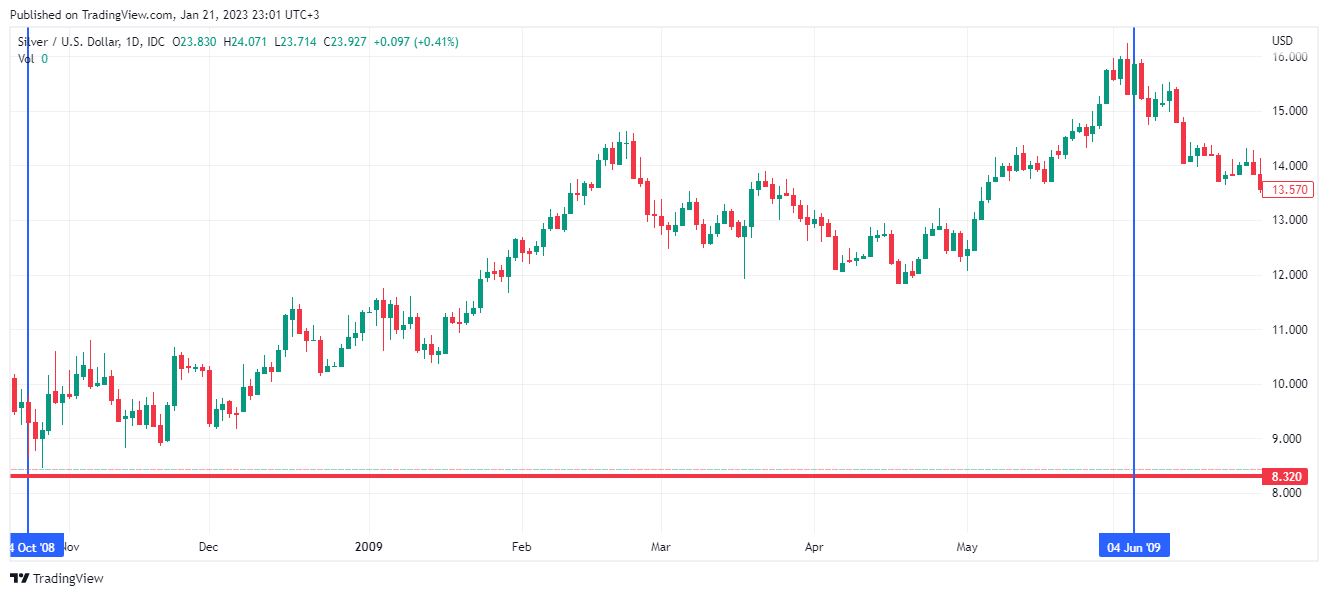Click the blue vertical line at June 2009
This screenshot has width=1328, height=596.
coord(1134,300)
